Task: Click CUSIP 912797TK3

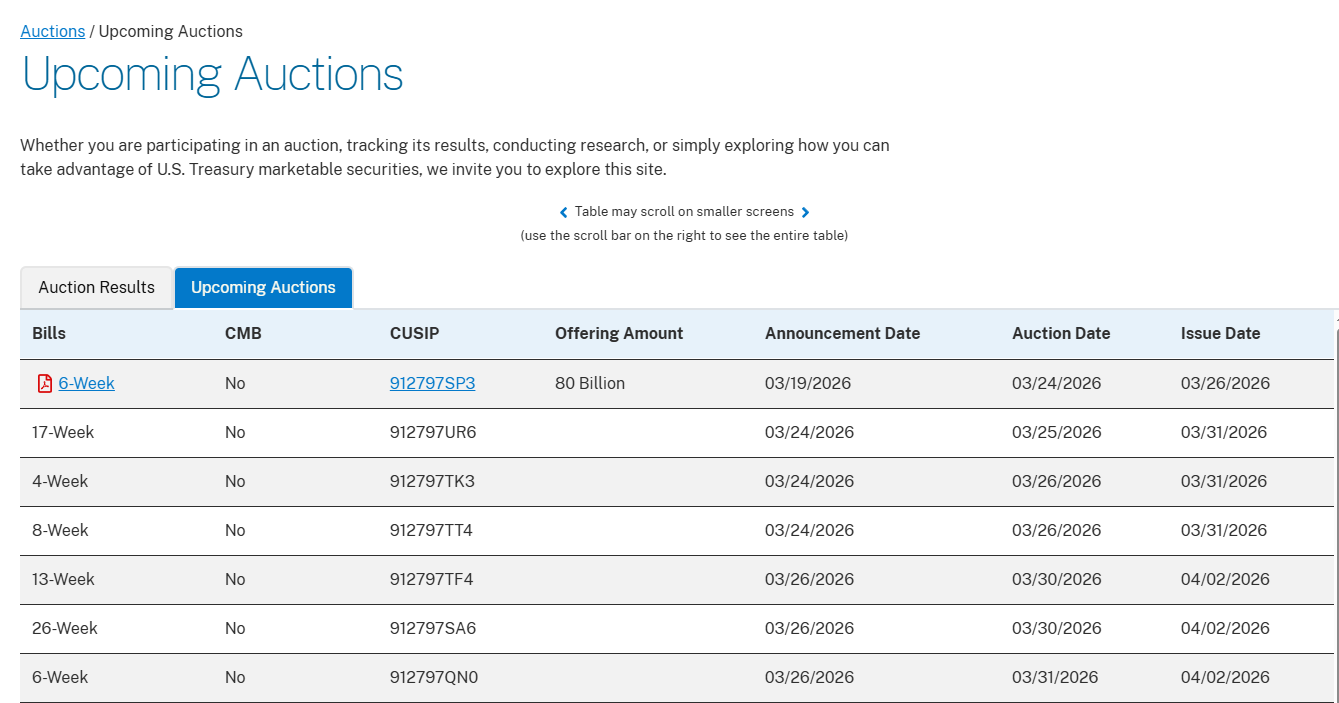Action: (x=432, y=481)
